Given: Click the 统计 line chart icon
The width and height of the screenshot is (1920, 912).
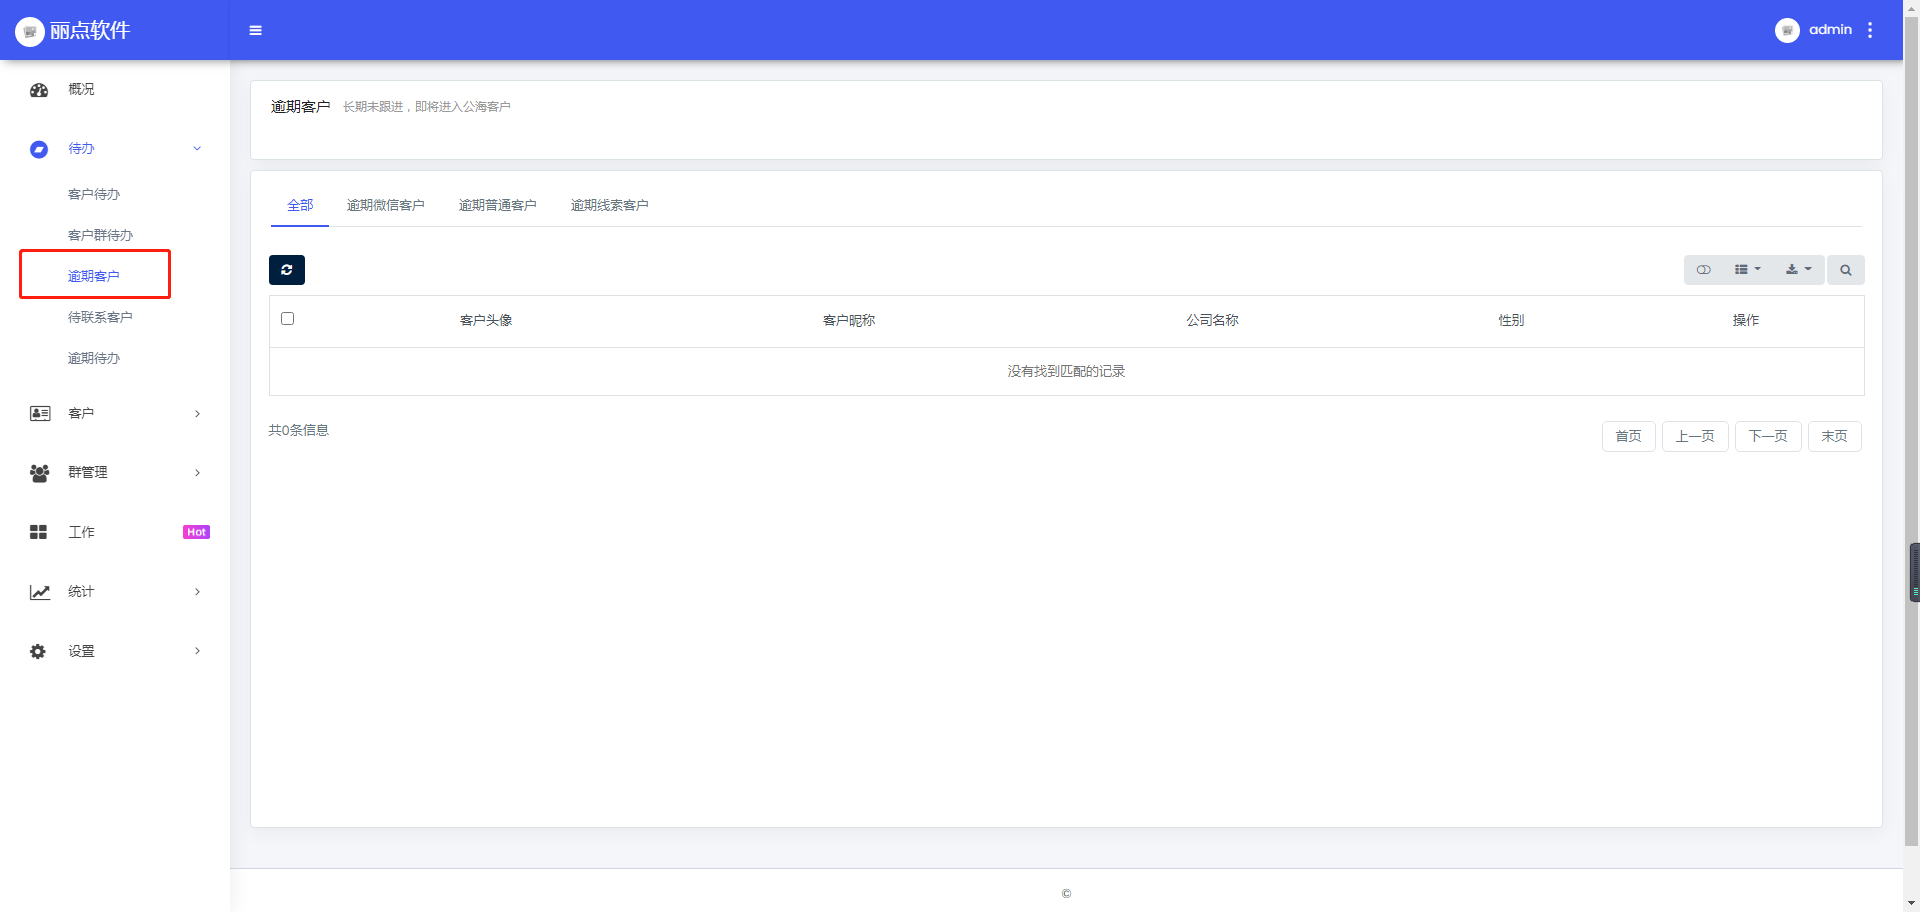Looking at the screenshot, I should [39, 592].
